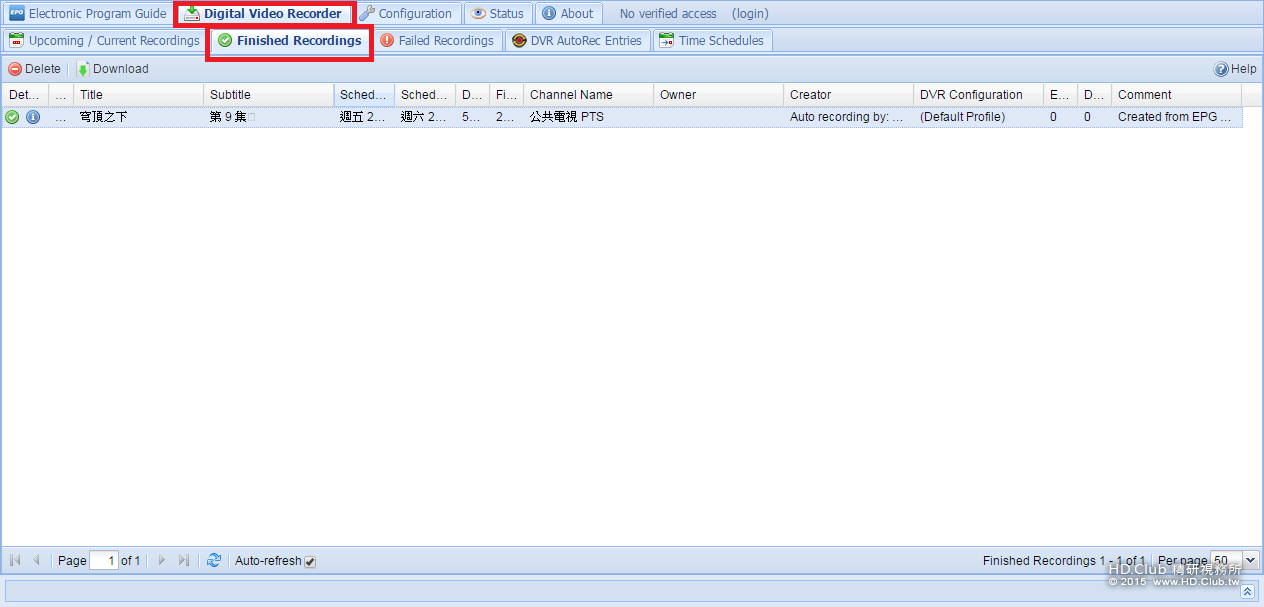Sort by Channel Name column header
1264x607 pixels.
tap(588, 95)
